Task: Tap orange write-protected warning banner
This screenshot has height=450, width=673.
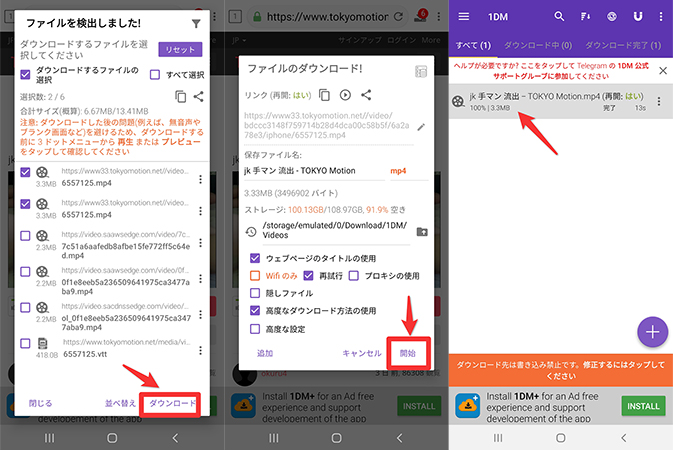Action: [561, 370]
